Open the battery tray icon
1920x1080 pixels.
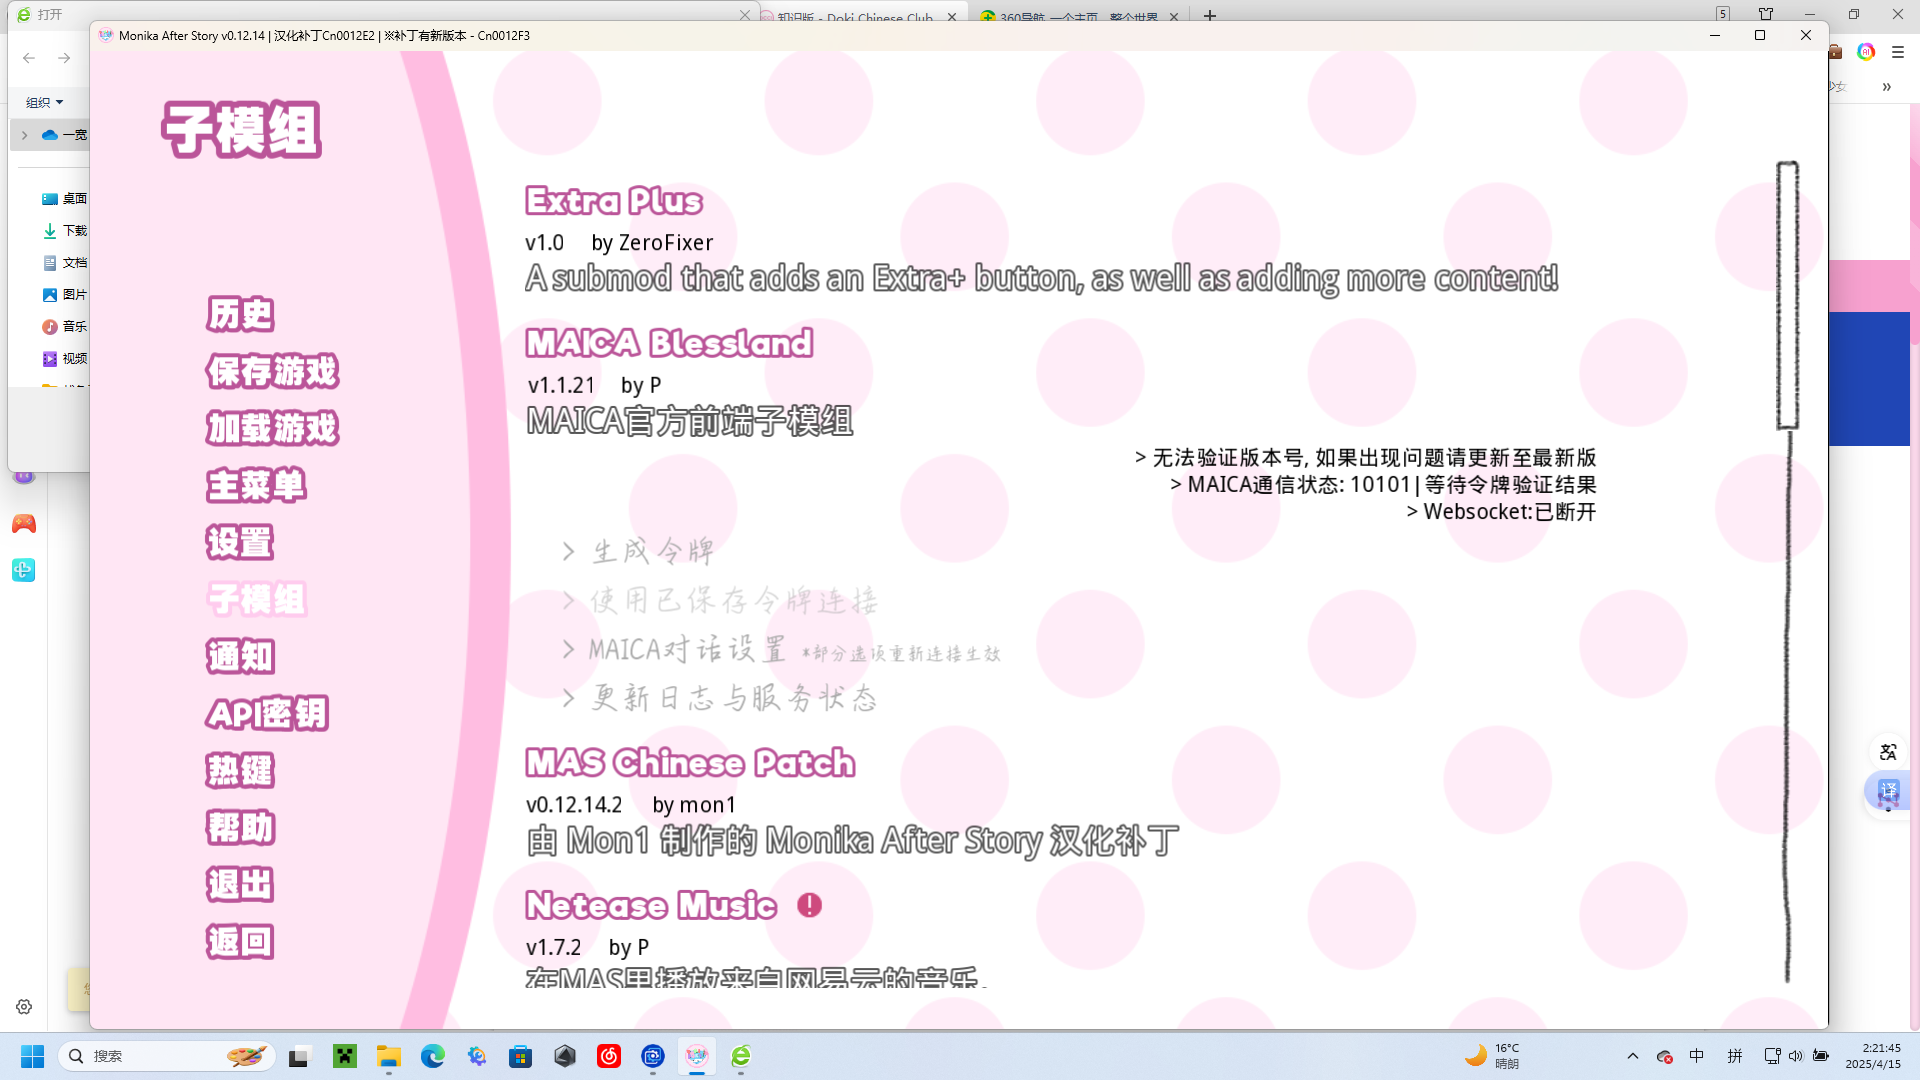[x=1821, y=1056]
